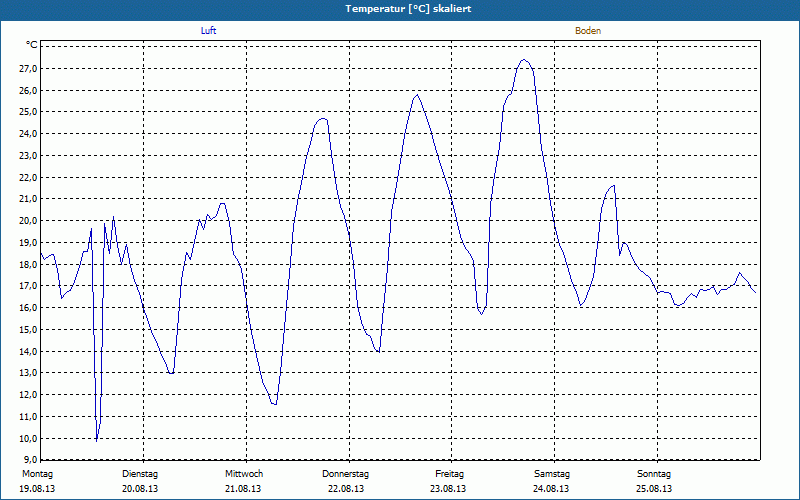Image resolution: width=800 pixels, height=500 pixels.
Task: Click the '°C' axis unit label
Action: pos(32,45)
